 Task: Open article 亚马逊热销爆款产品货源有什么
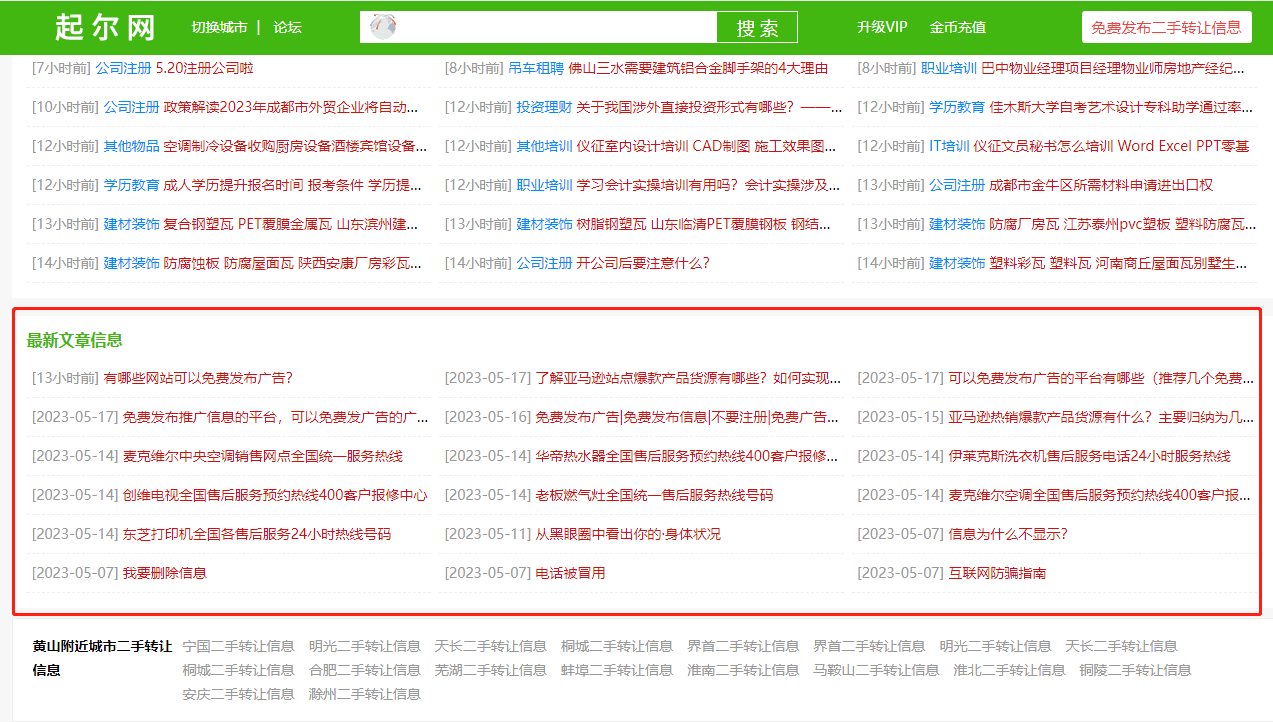[x=1101, y=417]
